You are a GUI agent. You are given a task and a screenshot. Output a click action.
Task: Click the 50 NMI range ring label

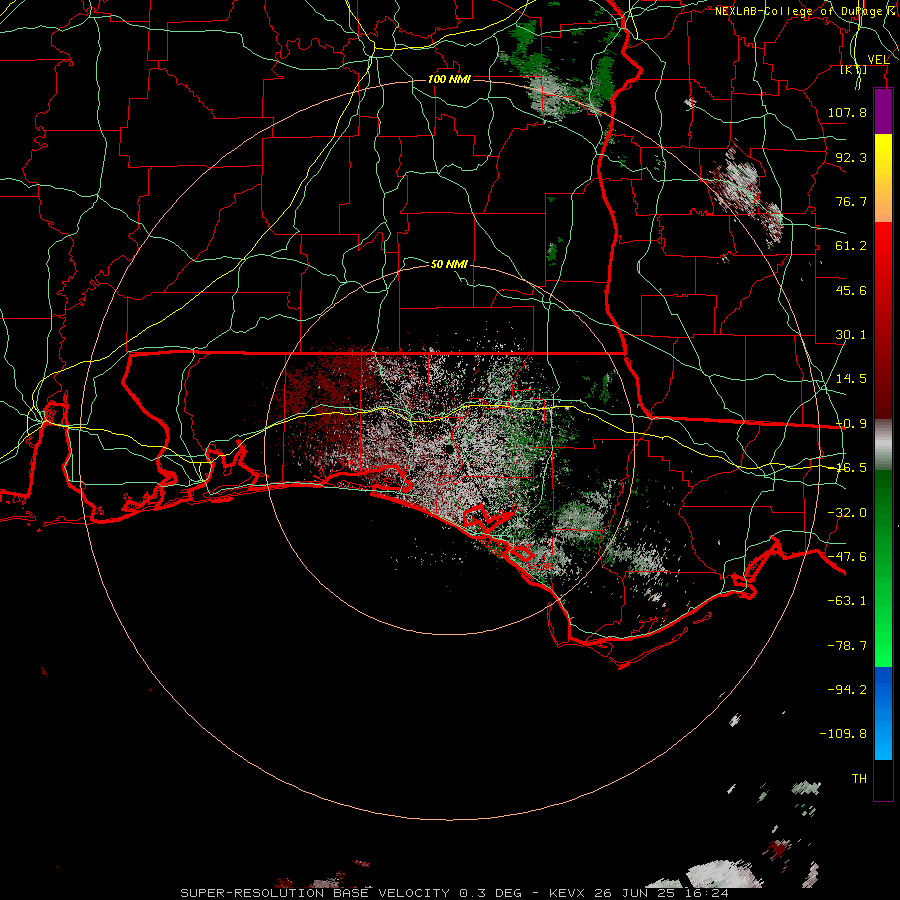tap(449, 264)
